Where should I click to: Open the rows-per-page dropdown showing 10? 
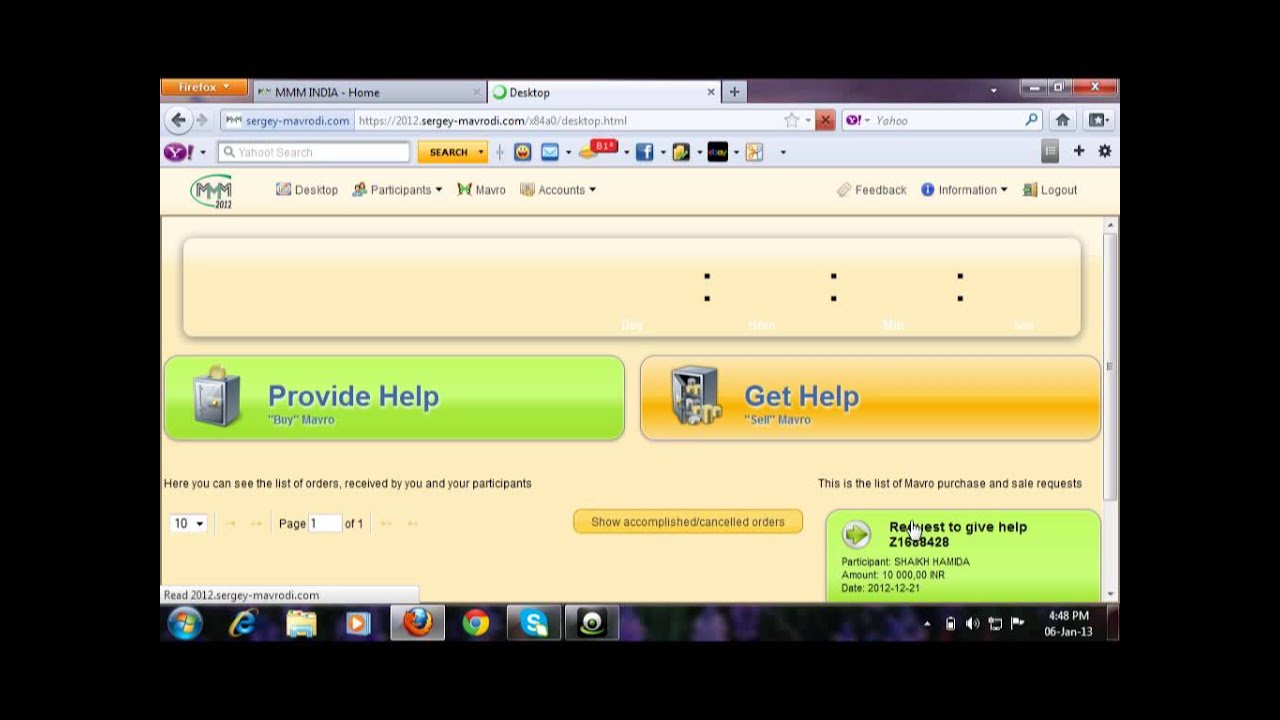[x=188, y=523]
